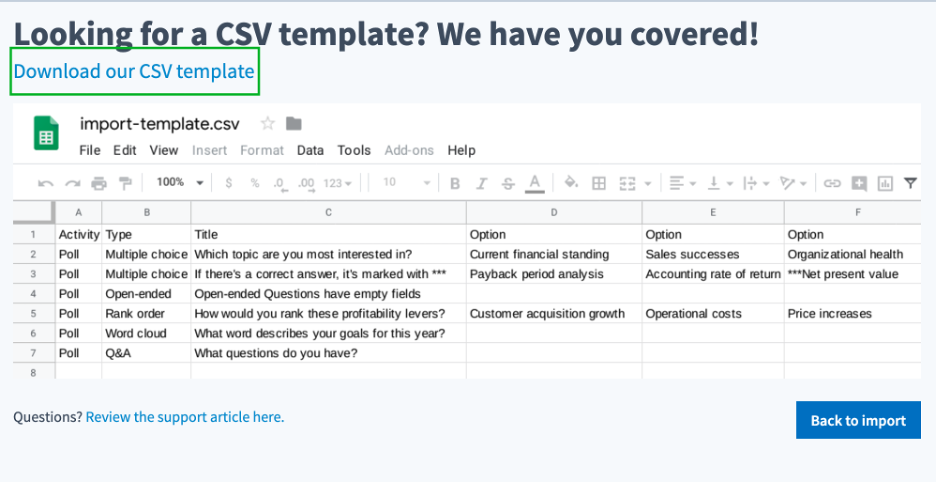The image size is (936, 482).
Task: Open the text color picker
Action: [x=535, y=183]
